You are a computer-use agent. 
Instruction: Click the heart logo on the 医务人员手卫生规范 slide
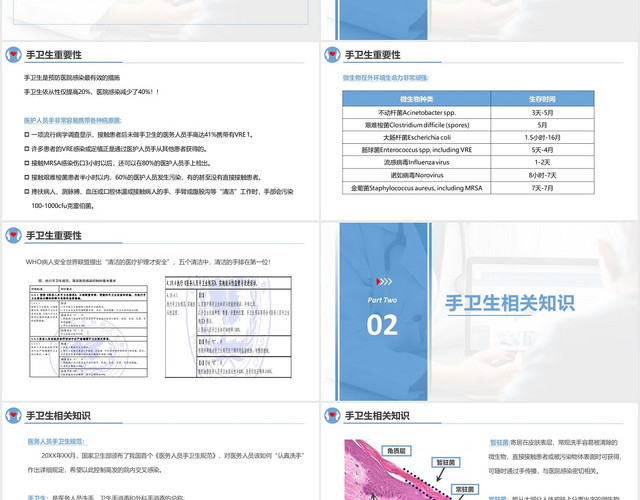[x=13, y=416]
